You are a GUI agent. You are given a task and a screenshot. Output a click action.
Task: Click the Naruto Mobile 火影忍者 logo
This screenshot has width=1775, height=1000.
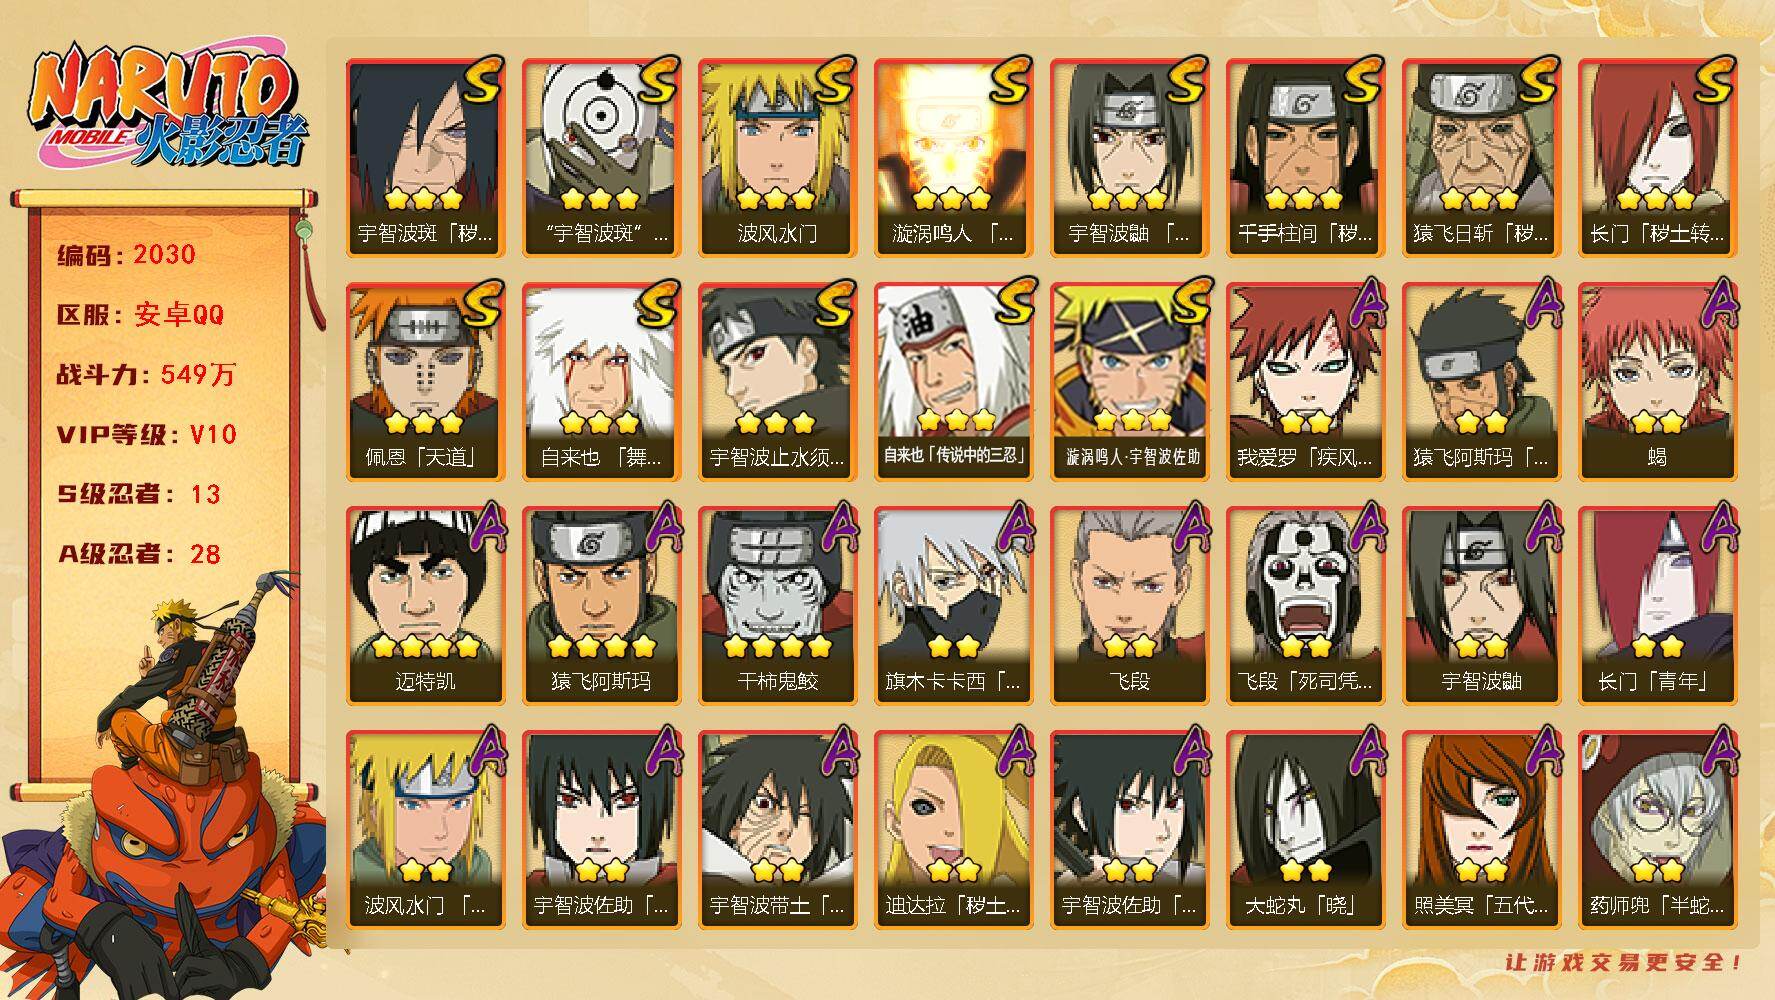click(x=166, y=108)
